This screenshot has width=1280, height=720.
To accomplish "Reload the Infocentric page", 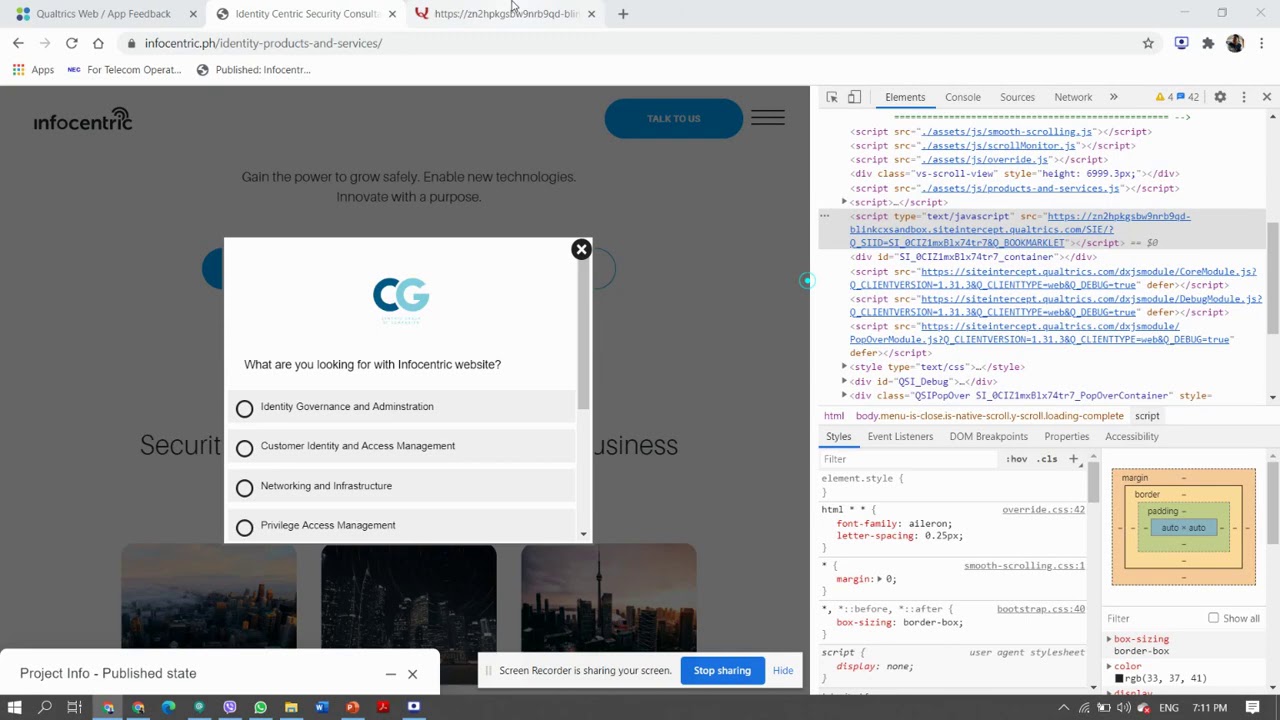I will tap(72, 43).
